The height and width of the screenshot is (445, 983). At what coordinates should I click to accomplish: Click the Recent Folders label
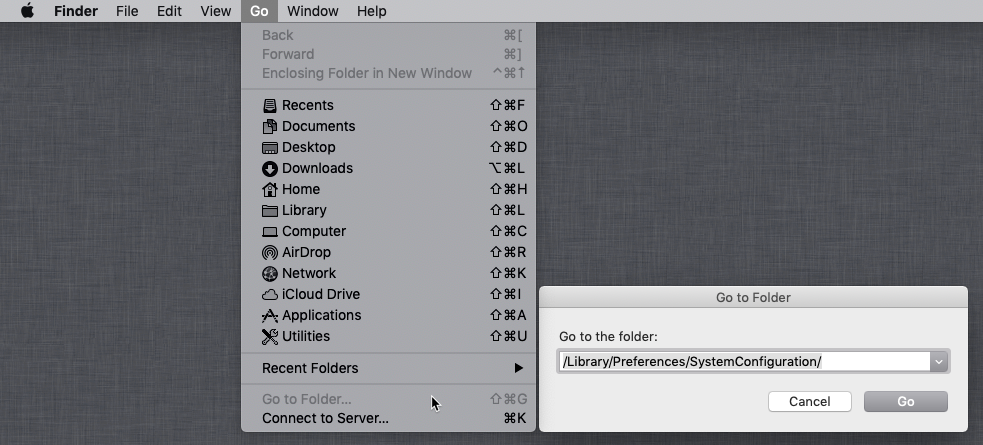[x=310, y=368]
